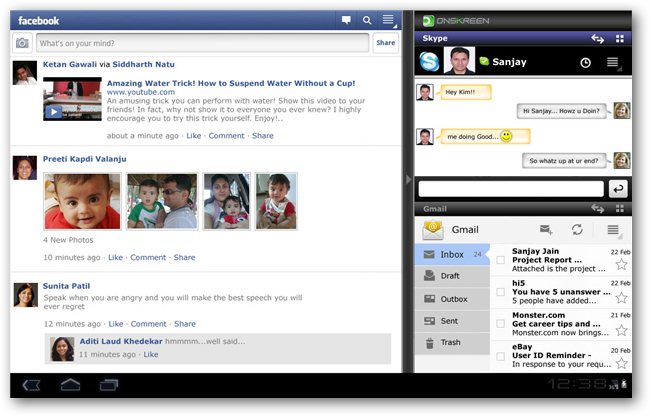Switch to Gmail Draft folder
This screenshot has height=416, width=650.
click(x=451, y=276)
